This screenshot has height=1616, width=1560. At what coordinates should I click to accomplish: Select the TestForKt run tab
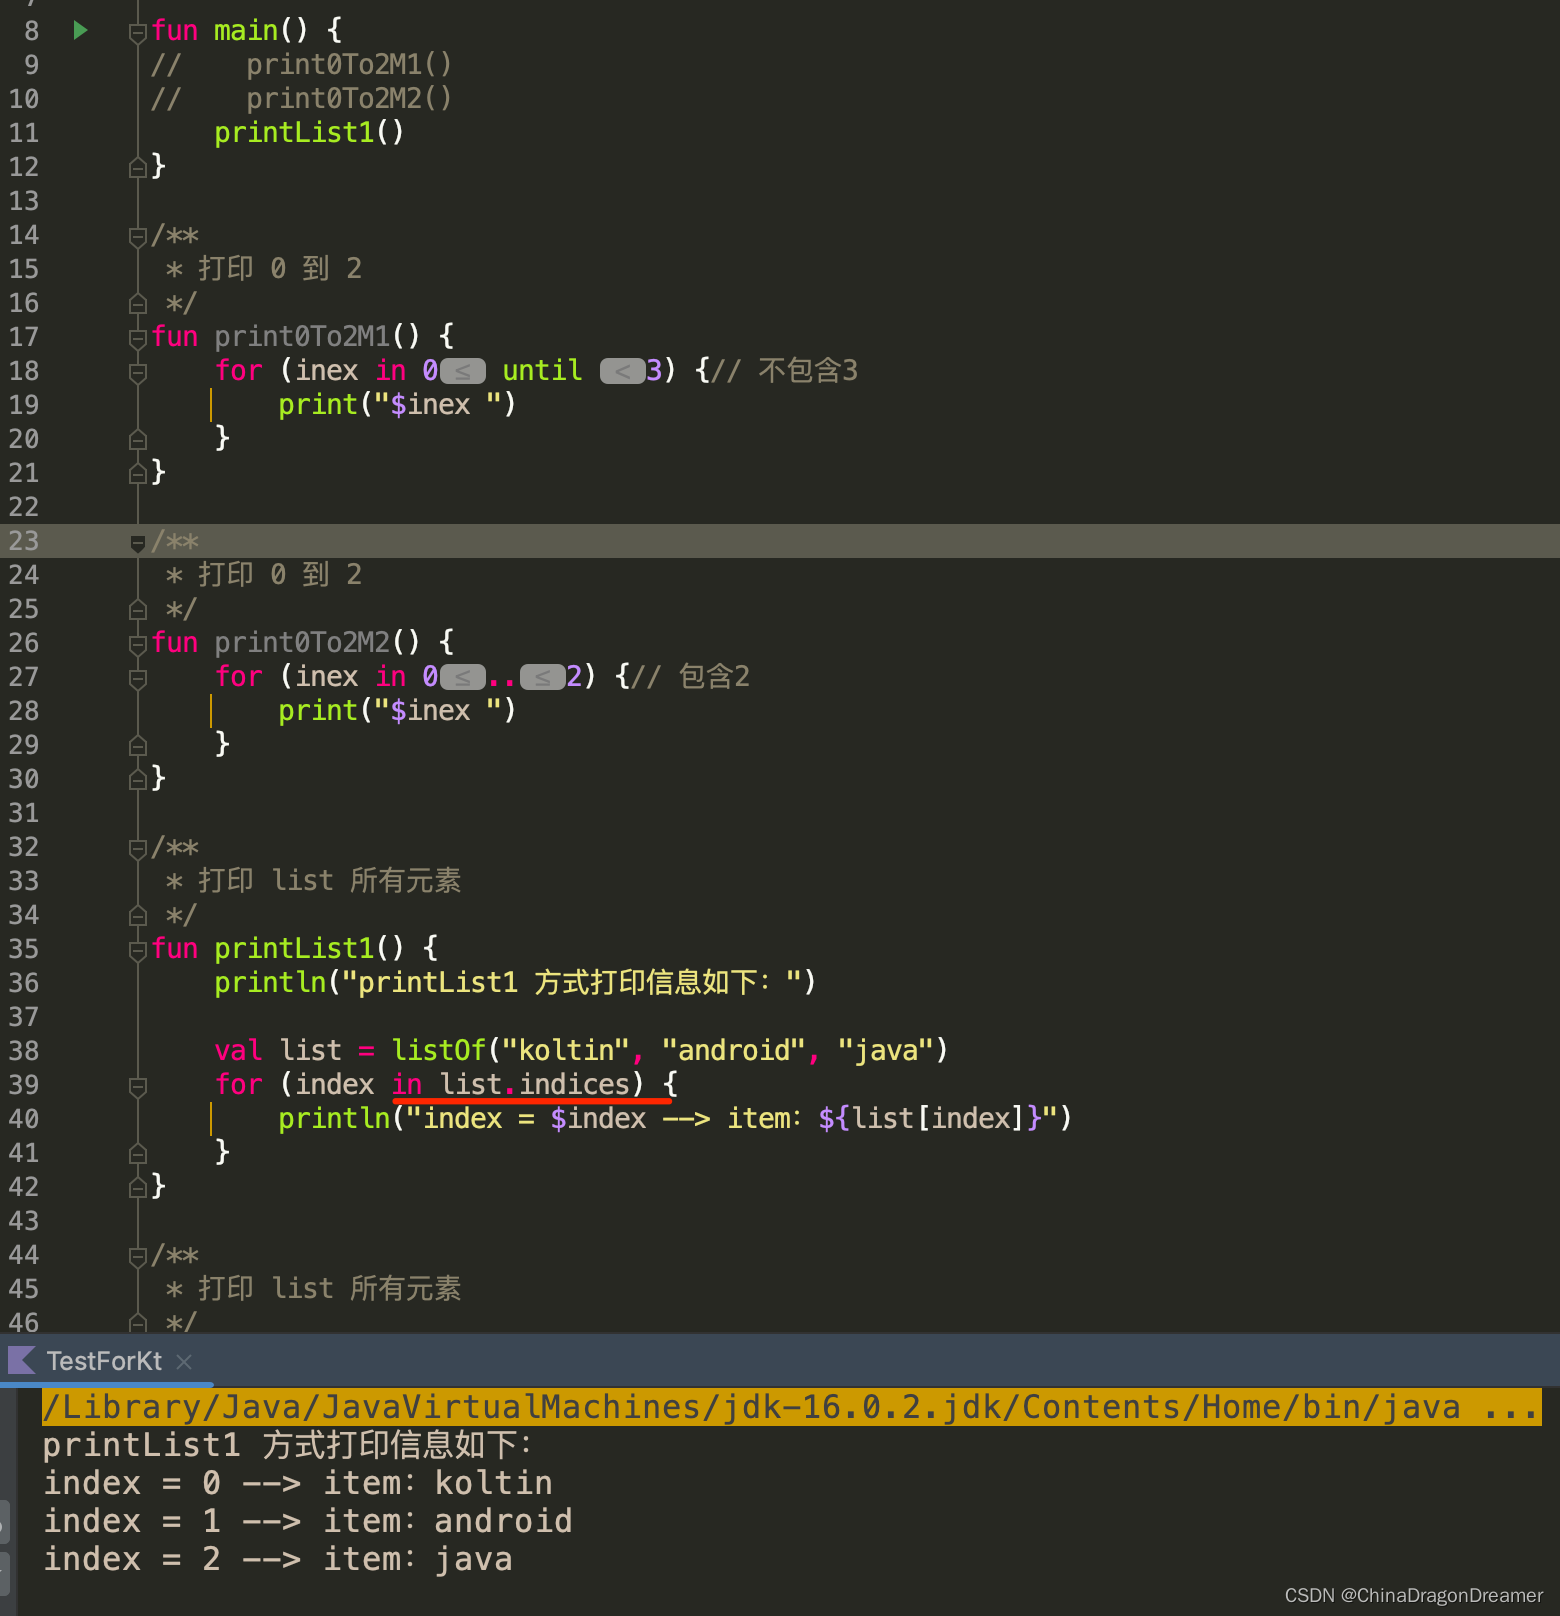click(x=104, y=1361)
